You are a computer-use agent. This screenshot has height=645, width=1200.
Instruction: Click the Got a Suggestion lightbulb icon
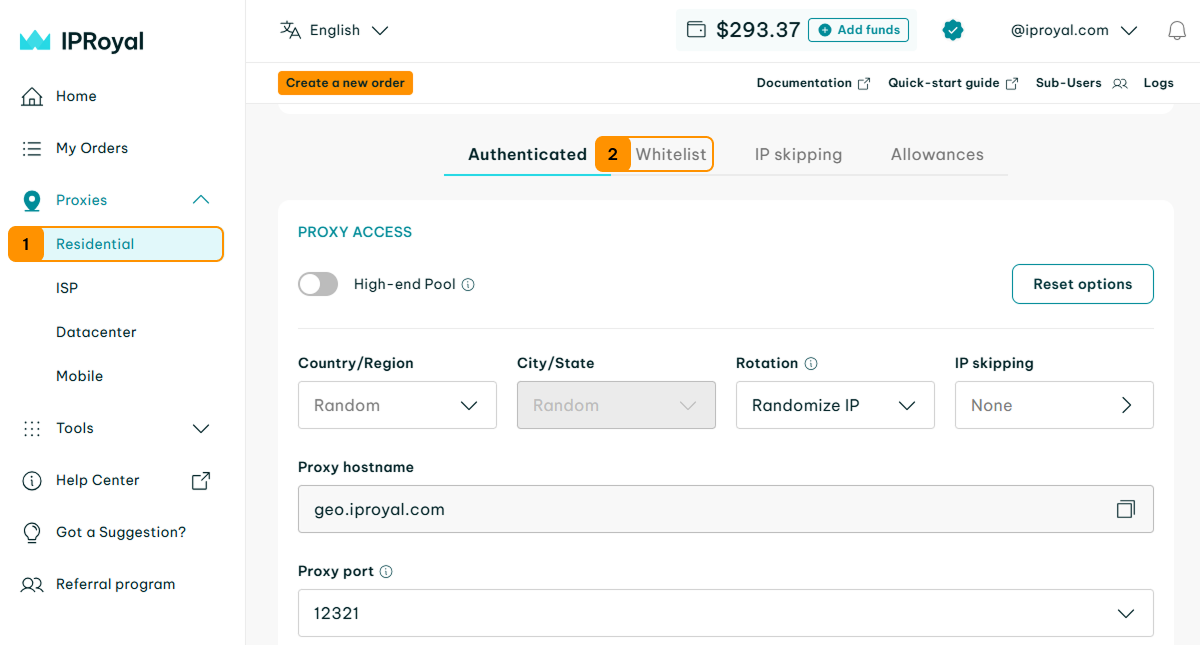pos(32,532)
